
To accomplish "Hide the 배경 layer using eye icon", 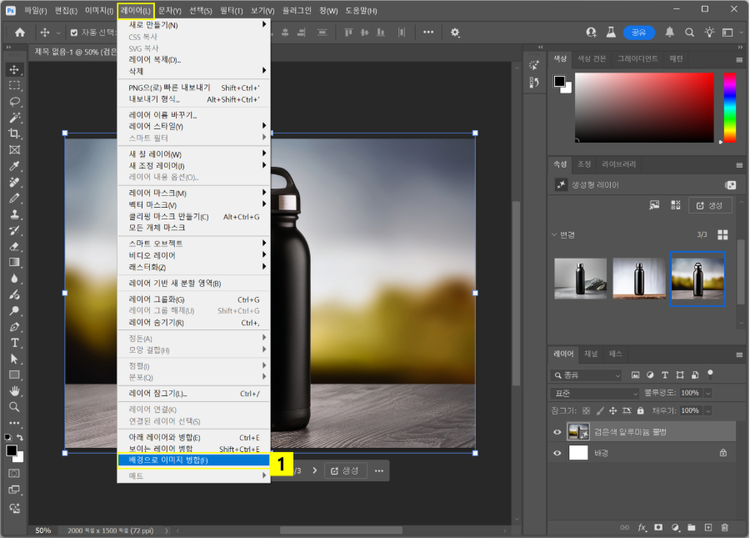I will [x=558, y=453].
